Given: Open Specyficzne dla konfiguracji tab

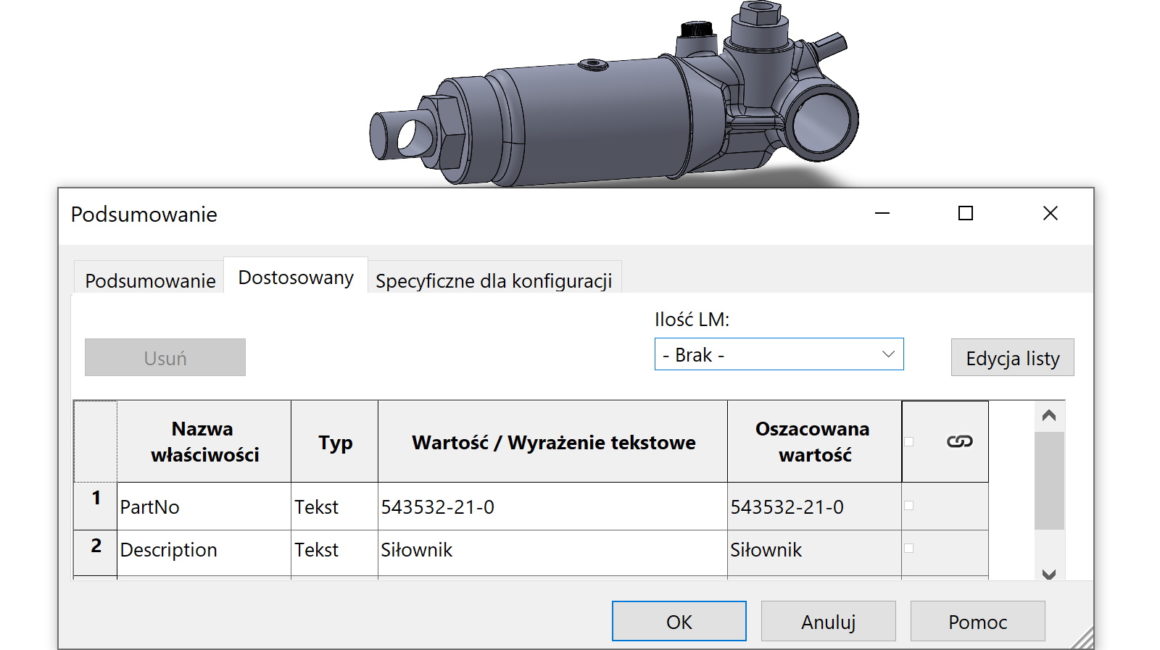Looking at the screenshot, I should point(493,280).
